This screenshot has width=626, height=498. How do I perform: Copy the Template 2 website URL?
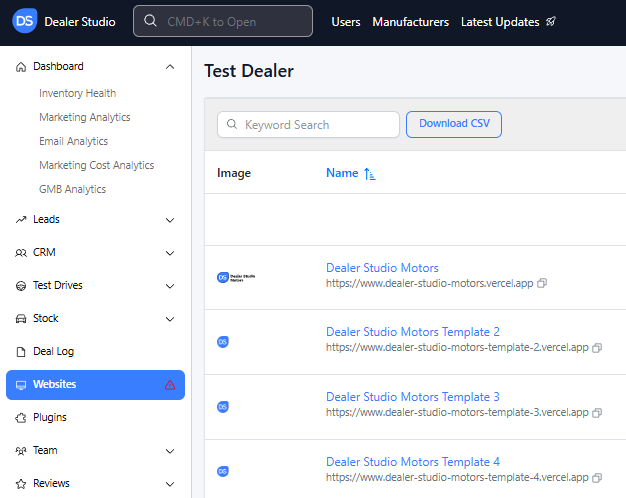tap(597, 348)
